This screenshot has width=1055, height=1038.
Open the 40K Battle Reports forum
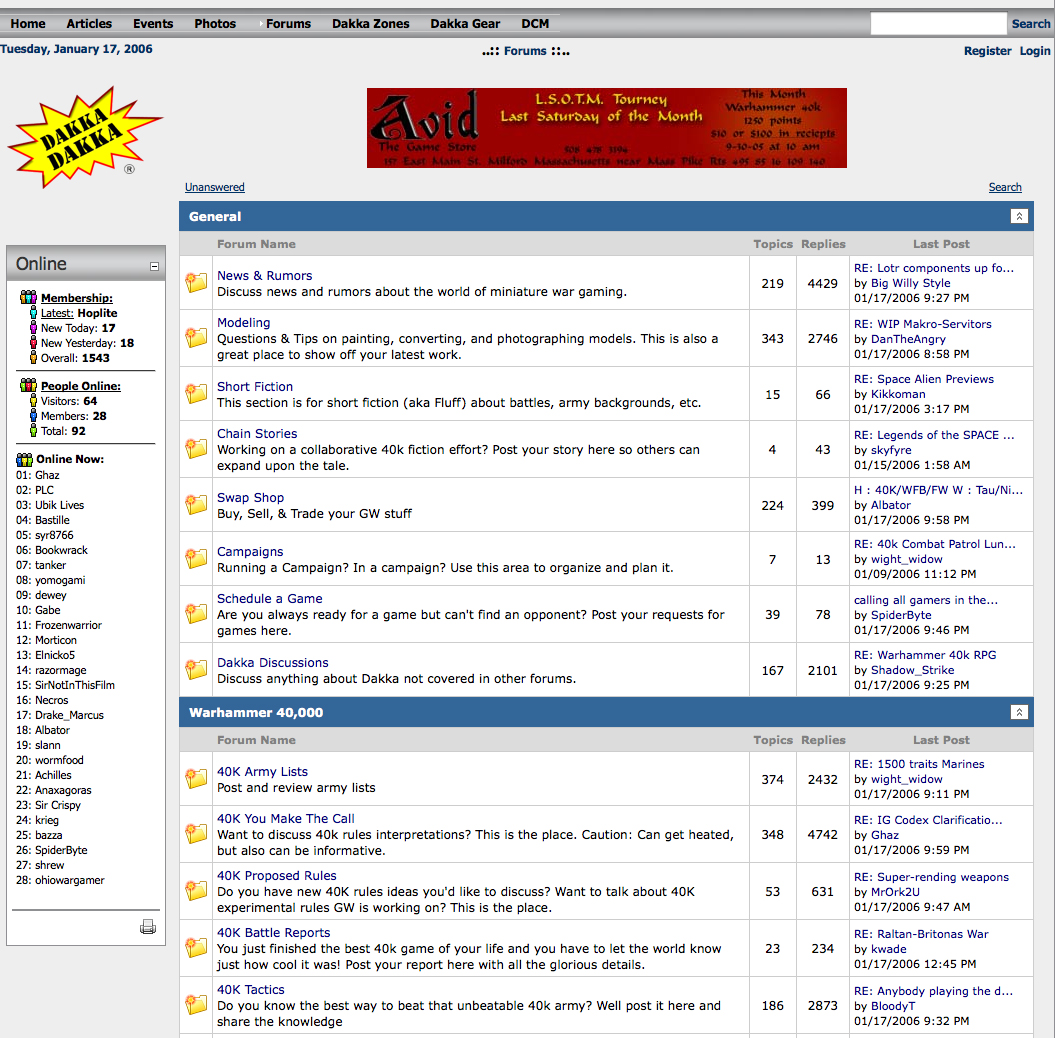(273, 932)
